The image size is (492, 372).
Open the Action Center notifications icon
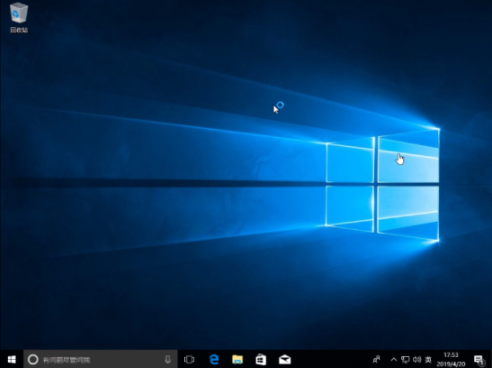(479, 360)
